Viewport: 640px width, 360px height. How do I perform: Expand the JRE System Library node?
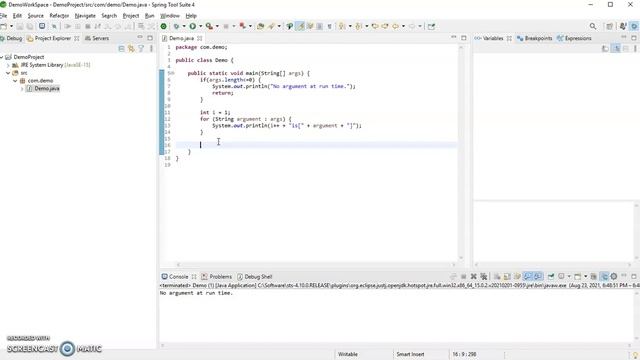8,65
